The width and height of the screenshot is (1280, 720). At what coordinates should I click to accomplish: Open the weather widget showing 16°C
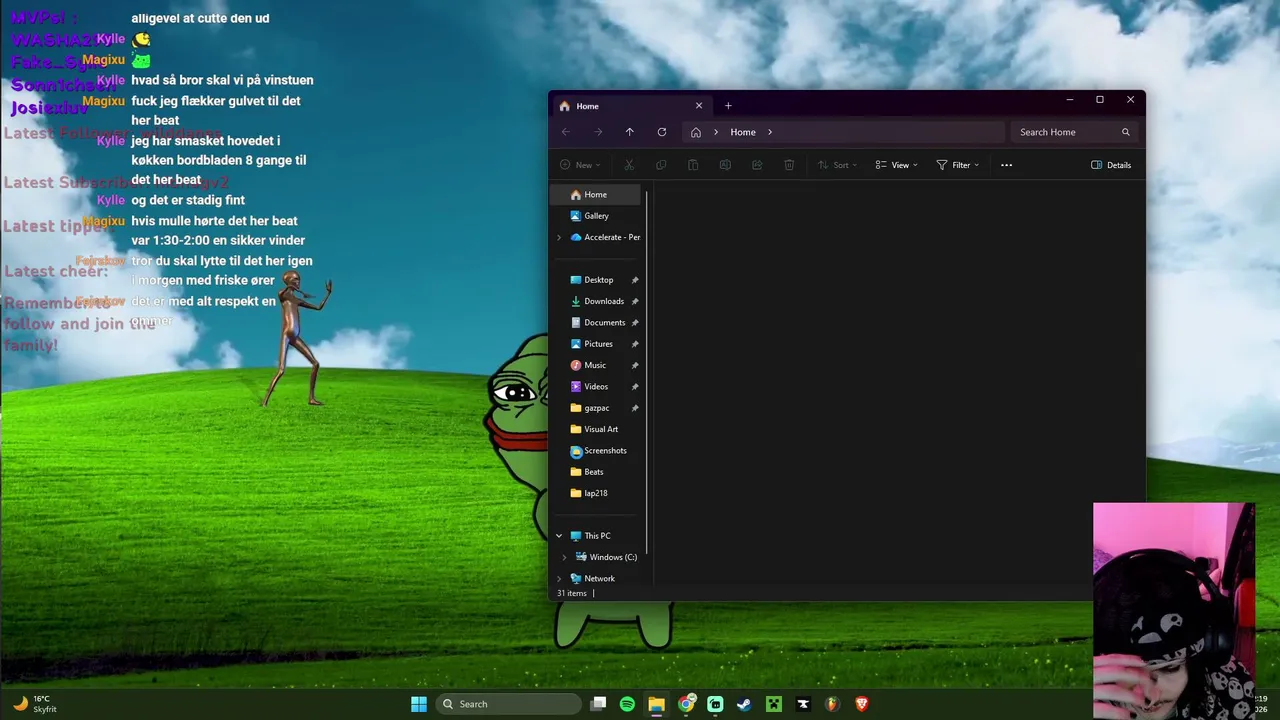coord(35,704)
